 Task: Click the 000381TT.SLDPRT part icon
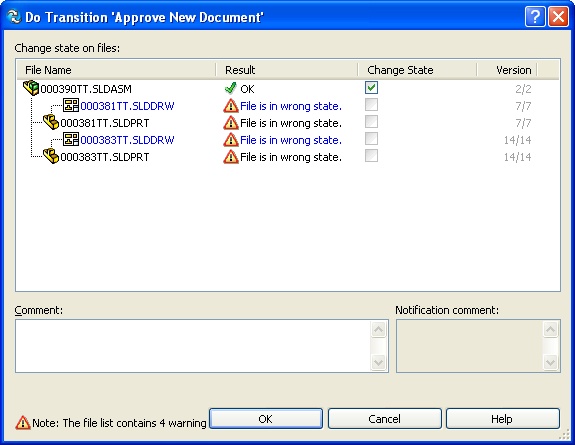pyautogui.click(x=51, y=122)
